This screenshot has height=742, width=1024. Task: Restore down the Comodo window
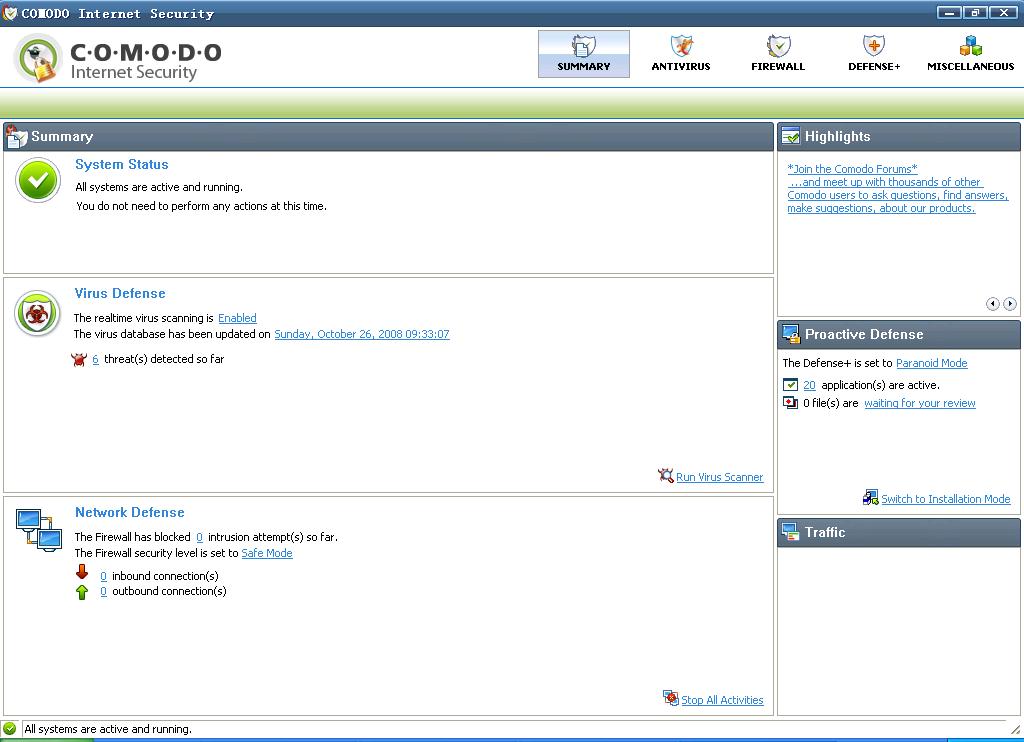[x=976, y=12]
